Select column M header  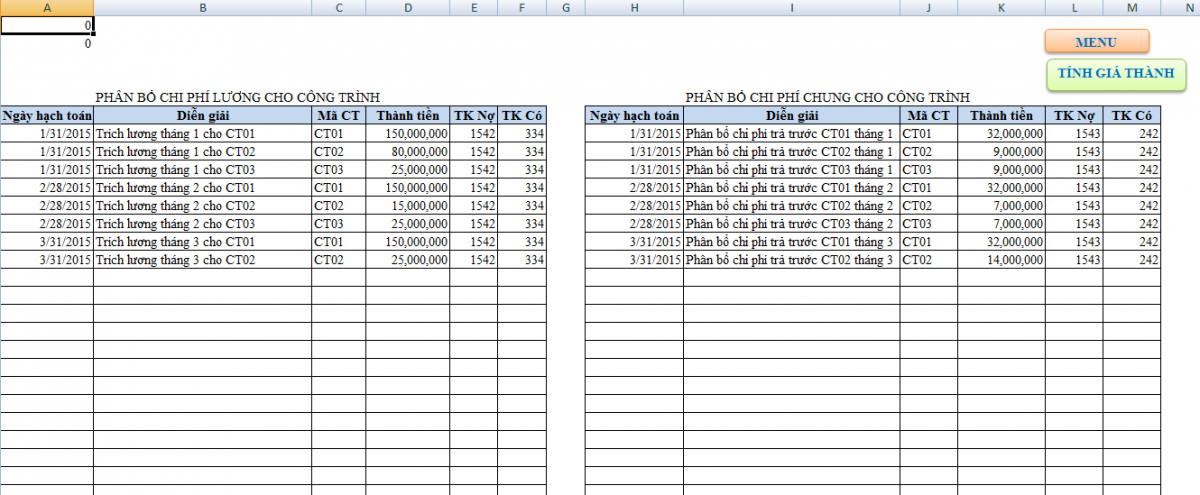click(1131, 8)
